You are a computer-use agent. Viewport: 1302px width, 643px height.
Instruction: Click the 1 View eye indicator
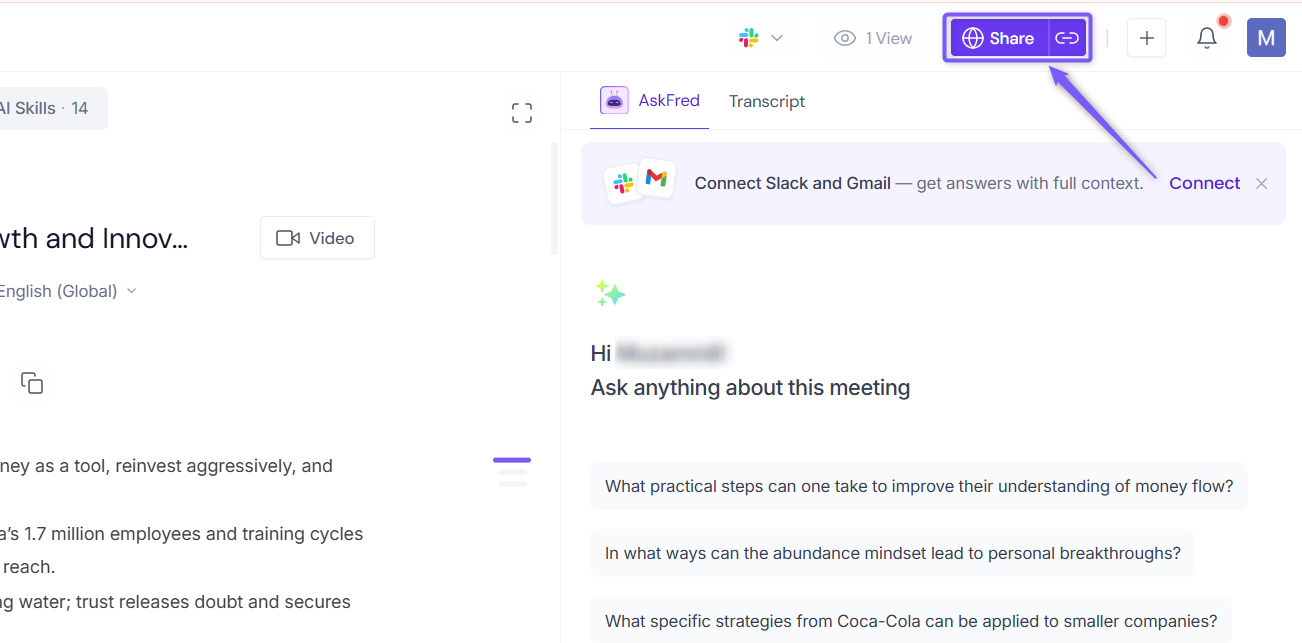point(873,38)
